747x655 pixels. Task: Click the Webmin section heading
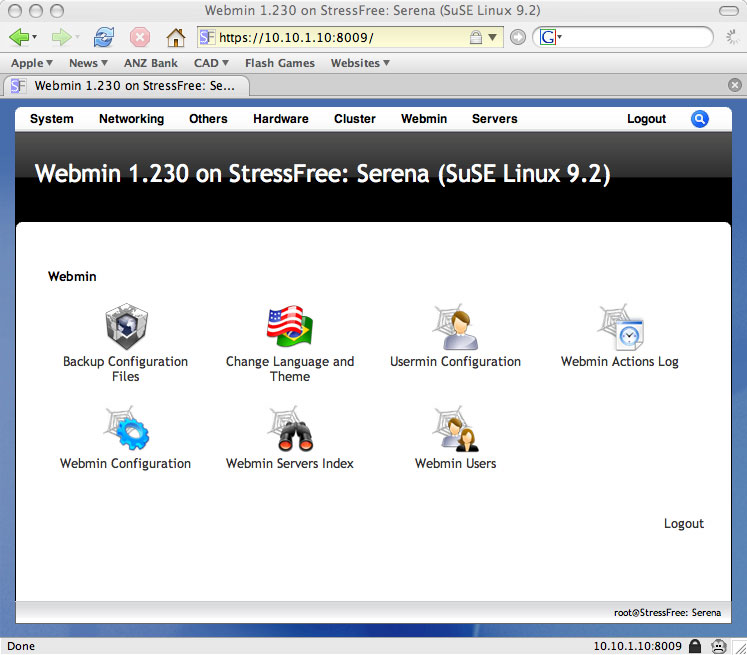pos(72,276)
